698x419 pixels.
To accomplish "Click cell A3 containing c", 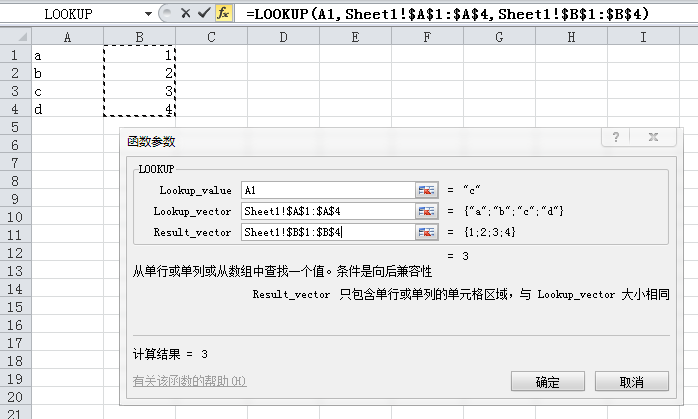I will click(x=68, y=91).
